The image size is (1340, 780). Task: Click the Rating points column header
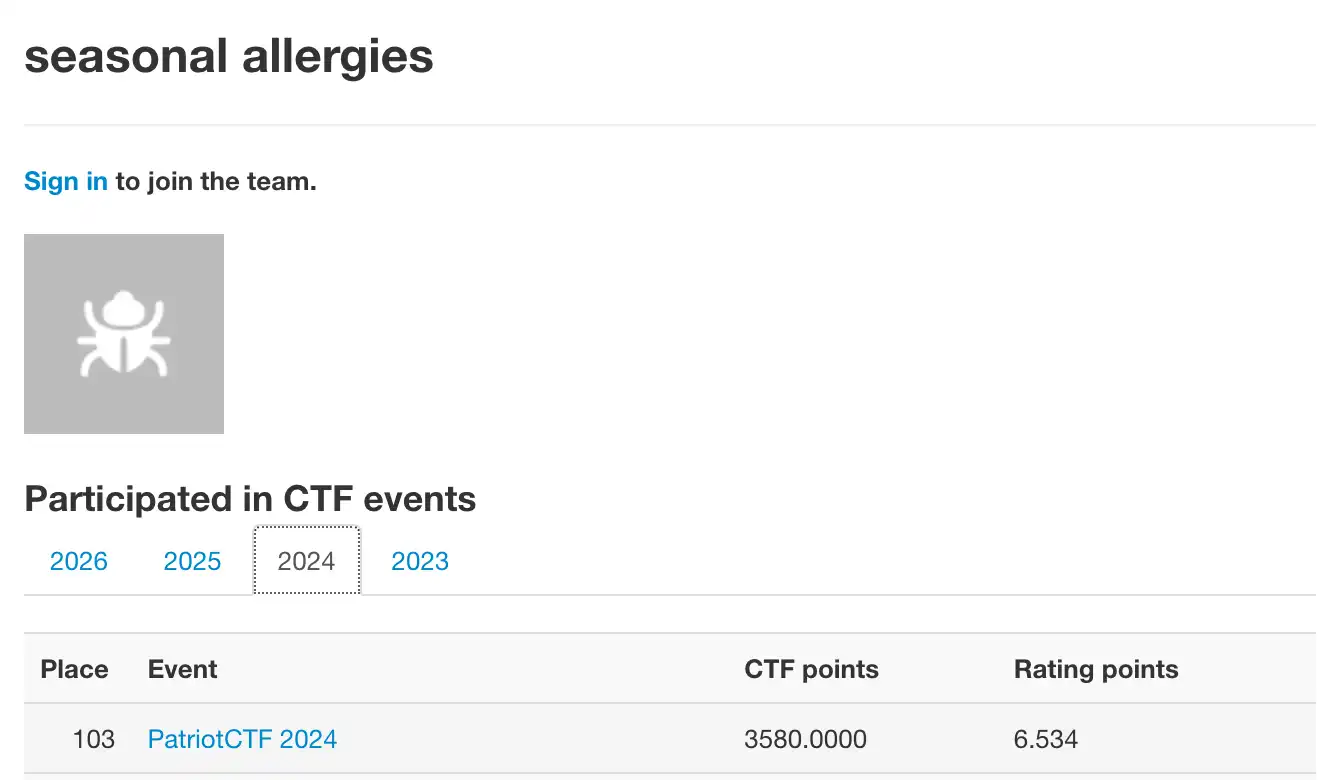(1096, 669)
